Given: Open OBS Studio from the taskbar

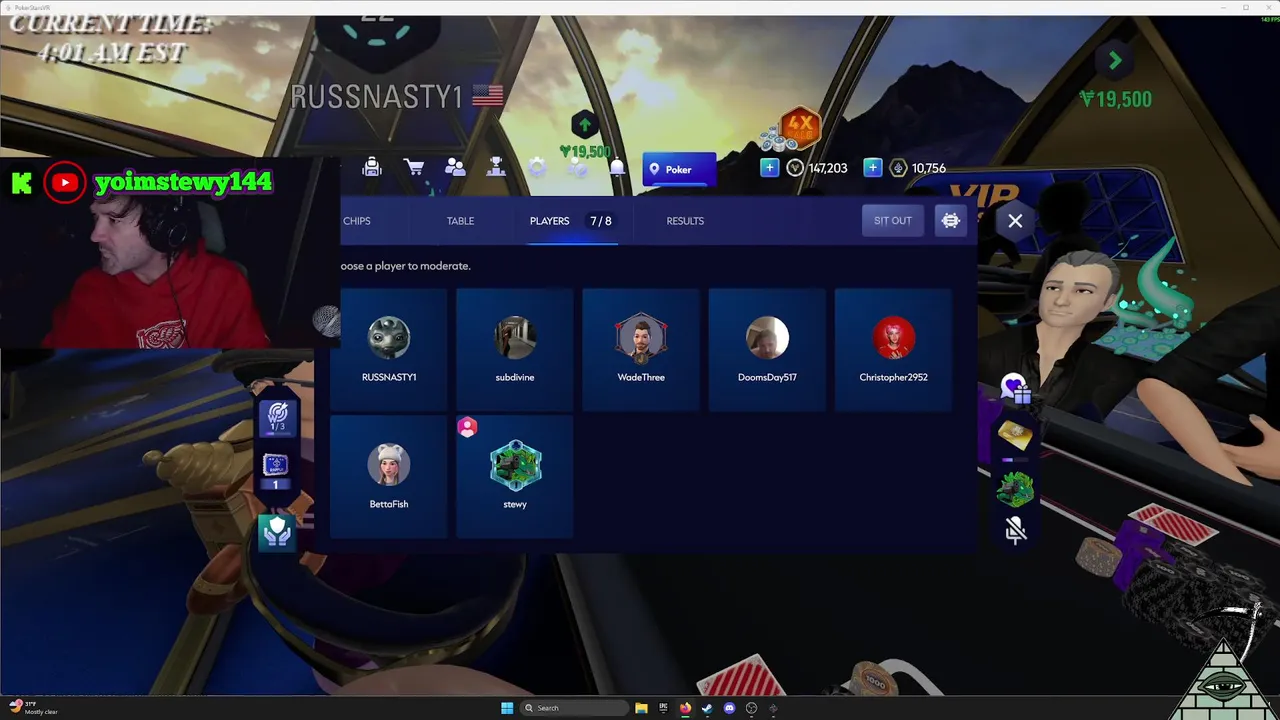Looking at the screenshot, I should coord(751,708).
